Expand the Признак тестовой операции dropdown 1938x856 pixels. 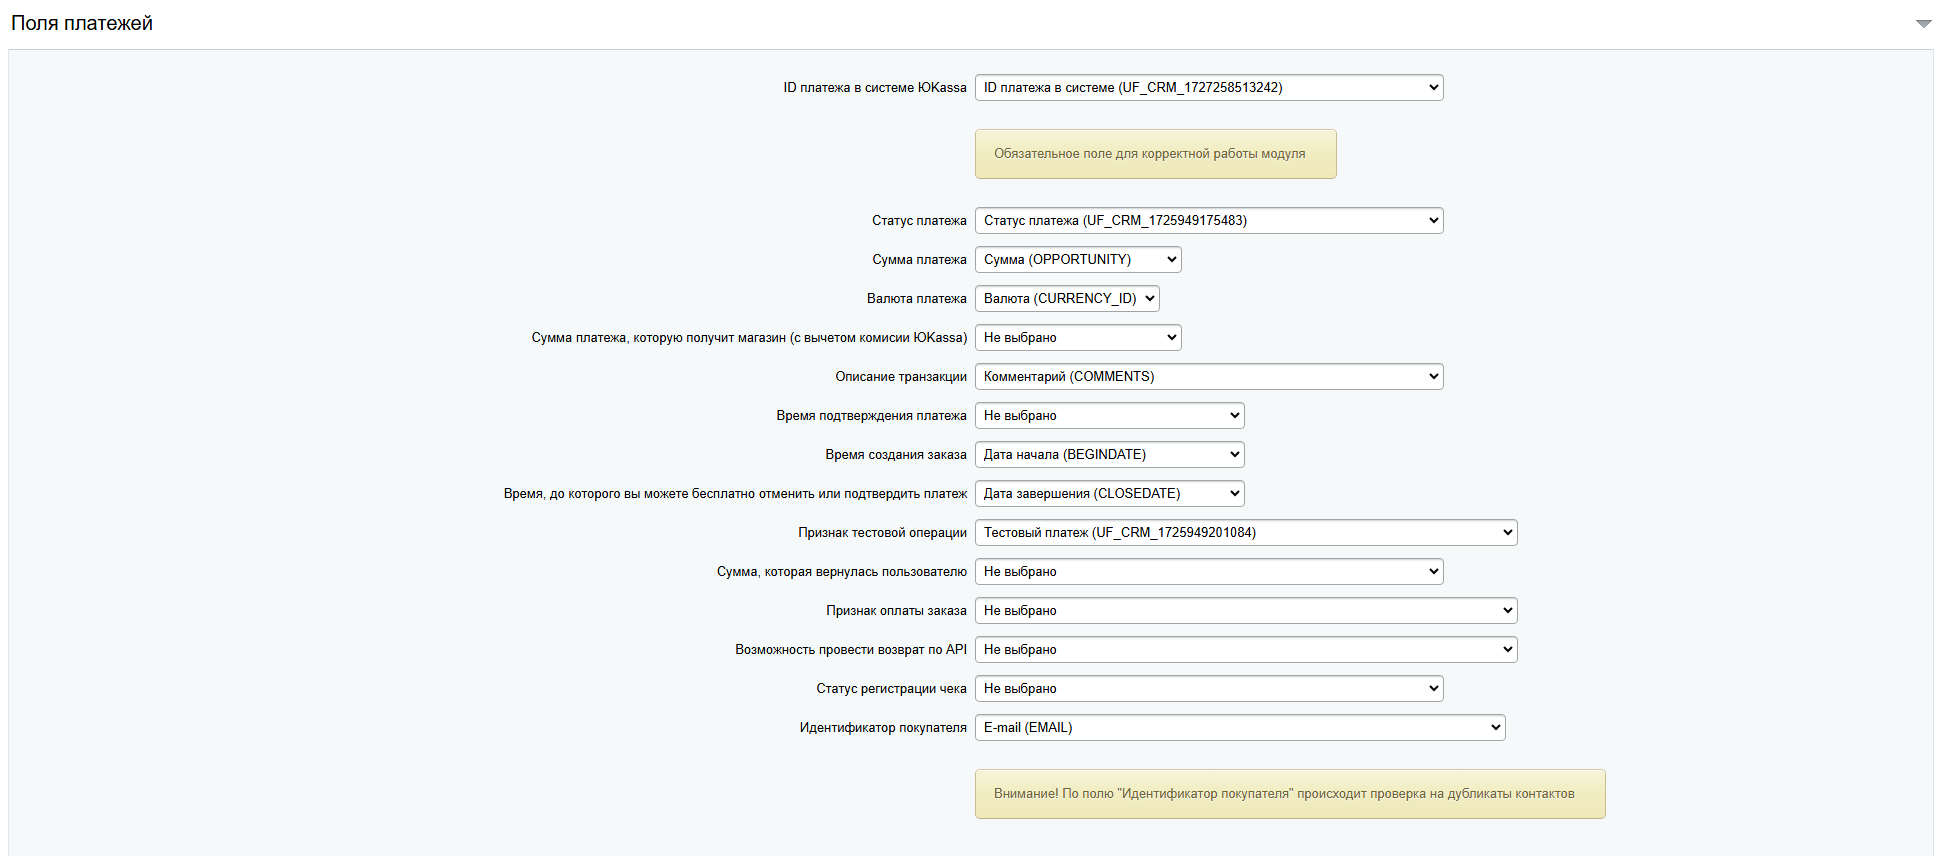pos(1245,533)
